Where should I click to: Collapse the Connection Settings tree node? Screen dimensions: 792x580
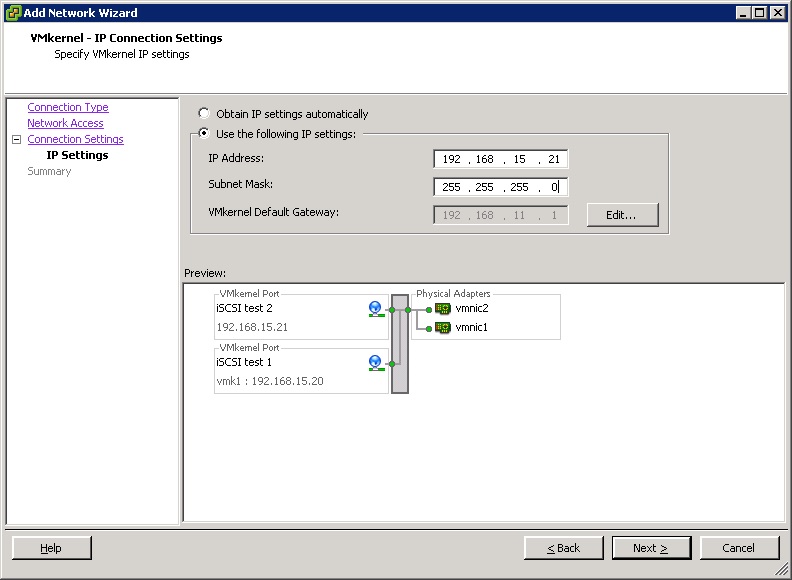[16, 140]
